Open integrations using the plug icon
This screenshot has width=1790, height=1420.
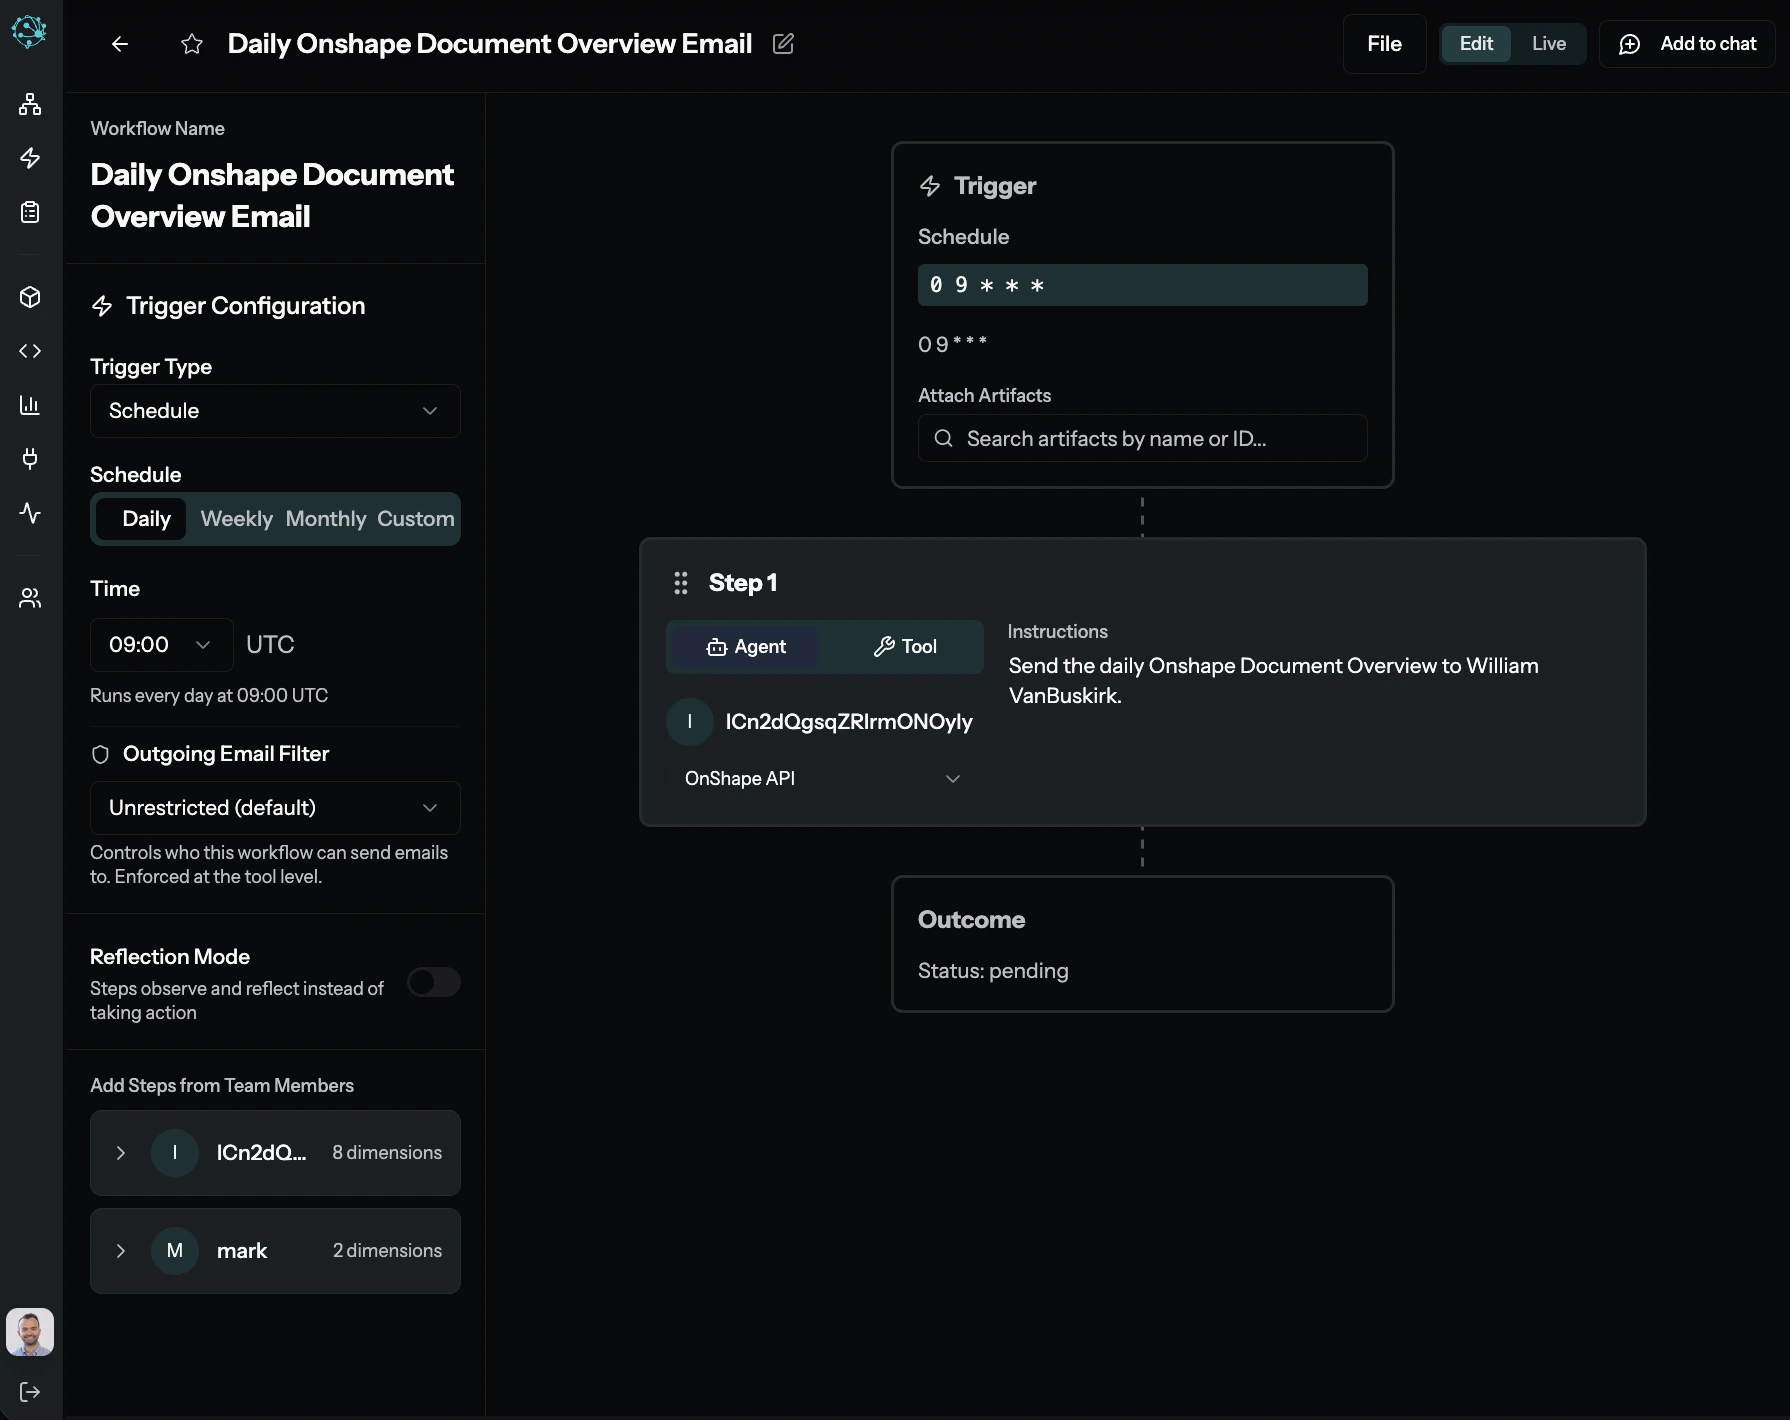point(29,459)
